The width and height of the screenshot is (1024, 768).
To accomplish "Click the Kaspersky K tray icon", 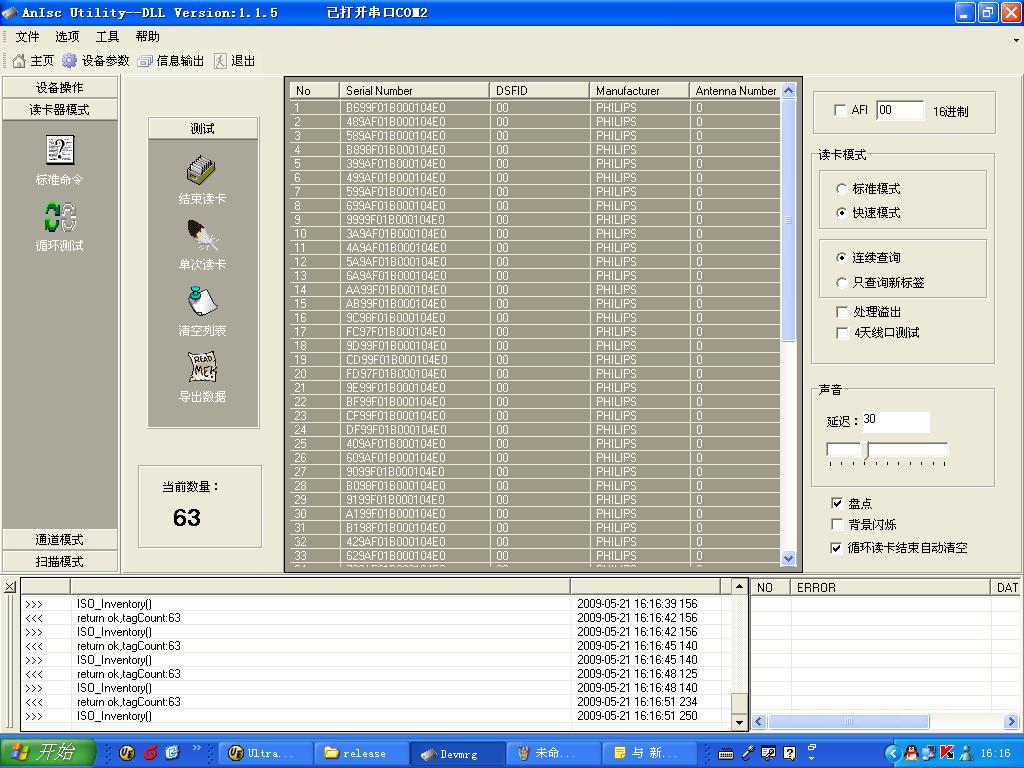I will click(x=947, y=753).
